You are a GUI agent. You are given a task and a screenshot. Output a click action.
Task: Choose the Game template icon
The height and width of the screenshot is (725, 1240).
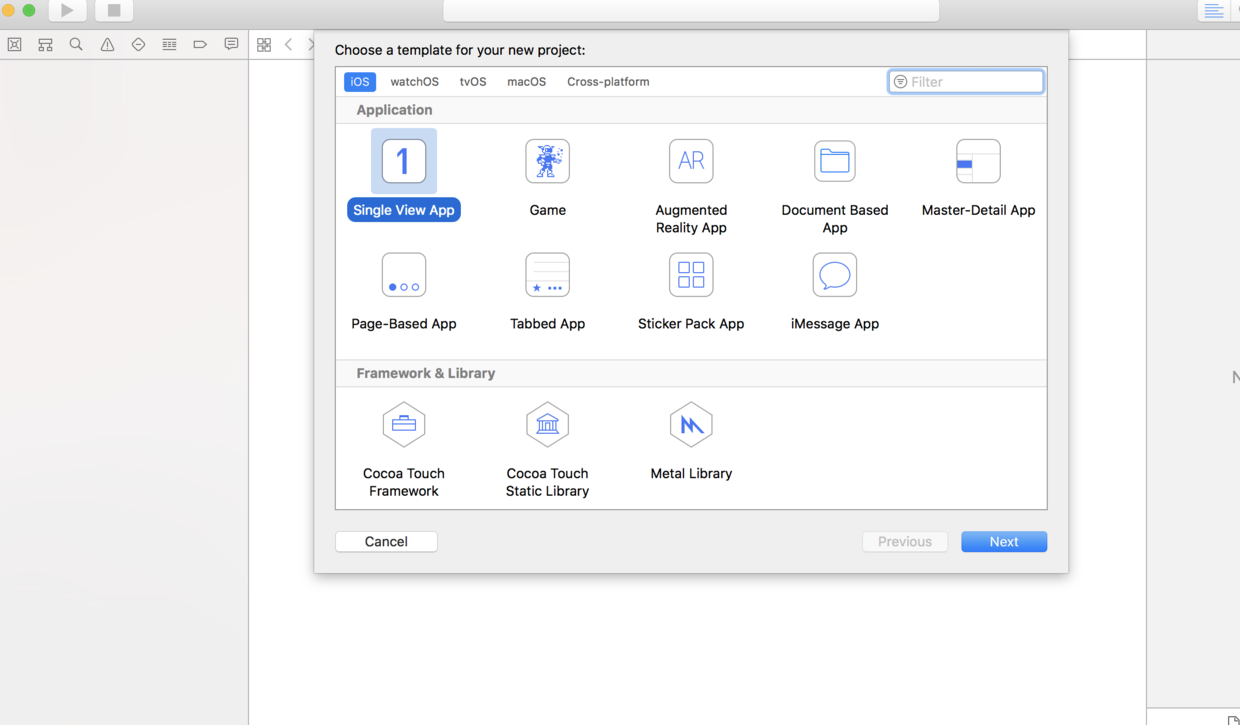pyautogui.click(x=547, y=161)
